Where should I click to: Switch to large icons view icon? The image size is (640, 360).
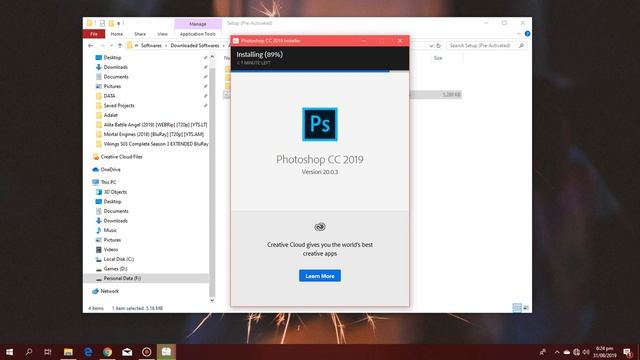(x=526, y=307)
